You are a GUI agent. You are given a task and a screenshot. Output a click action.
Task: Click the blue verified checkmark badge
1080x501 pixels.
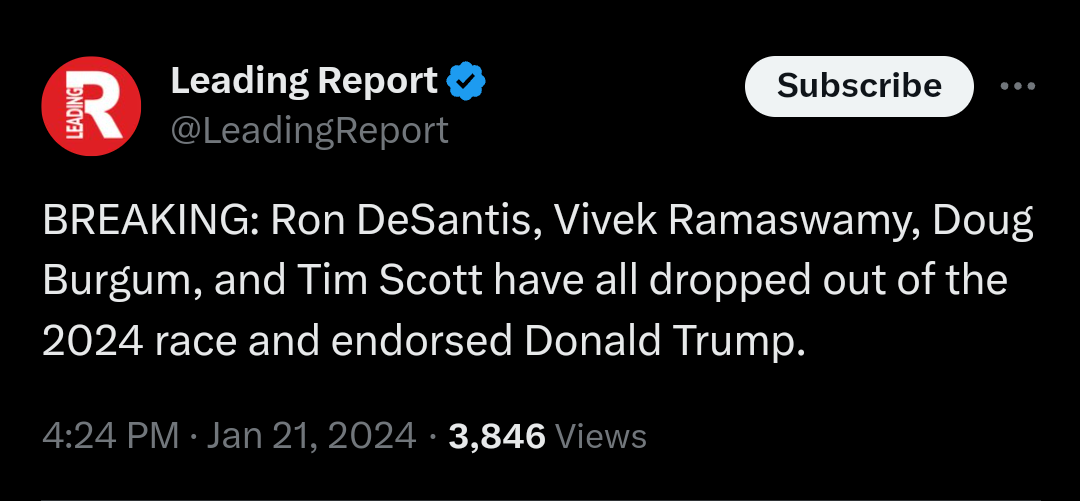pos(465,82)
